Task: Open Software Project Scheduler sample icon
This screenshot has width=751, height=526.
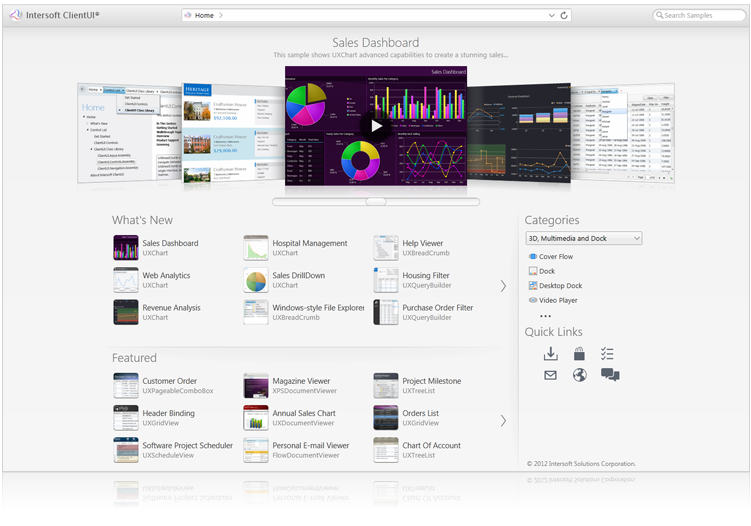Action: 126,450
